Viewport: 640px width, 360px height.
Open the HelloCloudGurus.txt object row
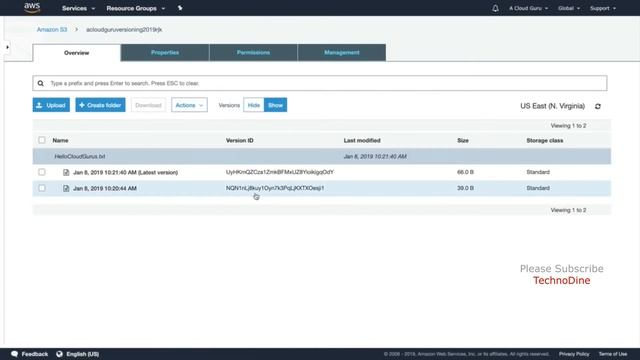322,156
